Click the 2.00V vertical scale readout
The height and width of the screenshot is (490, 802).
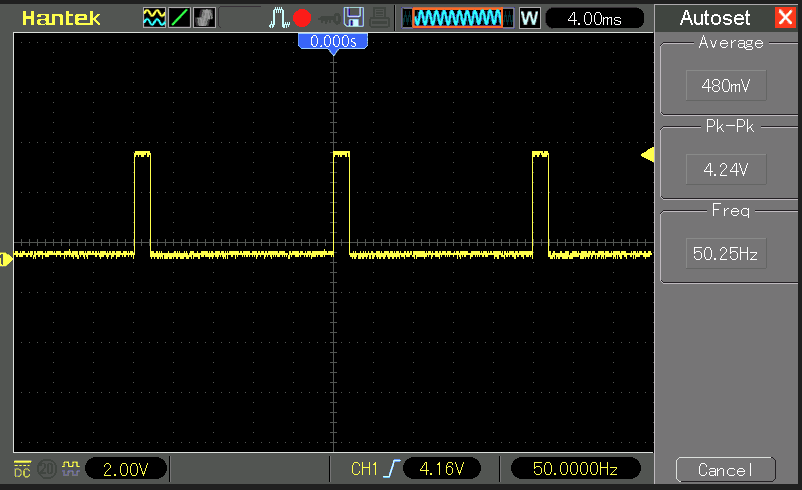click(x=126, y=468)
